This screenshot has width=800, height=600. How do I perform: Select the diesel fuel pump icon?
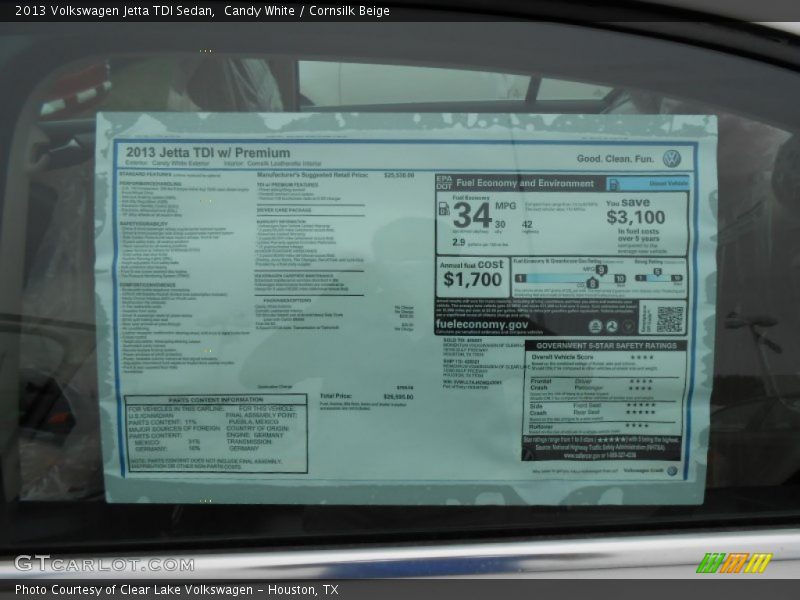pos(444,209)
